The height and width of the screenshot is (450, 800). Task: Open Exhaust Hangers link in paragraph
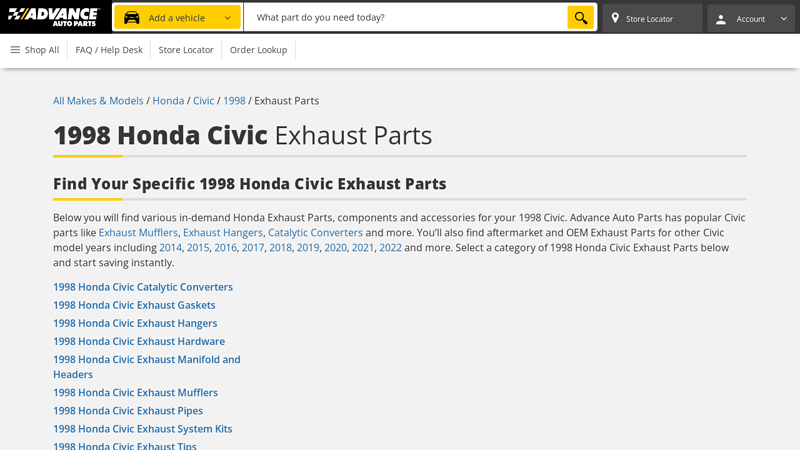click(x=223, y=233)
